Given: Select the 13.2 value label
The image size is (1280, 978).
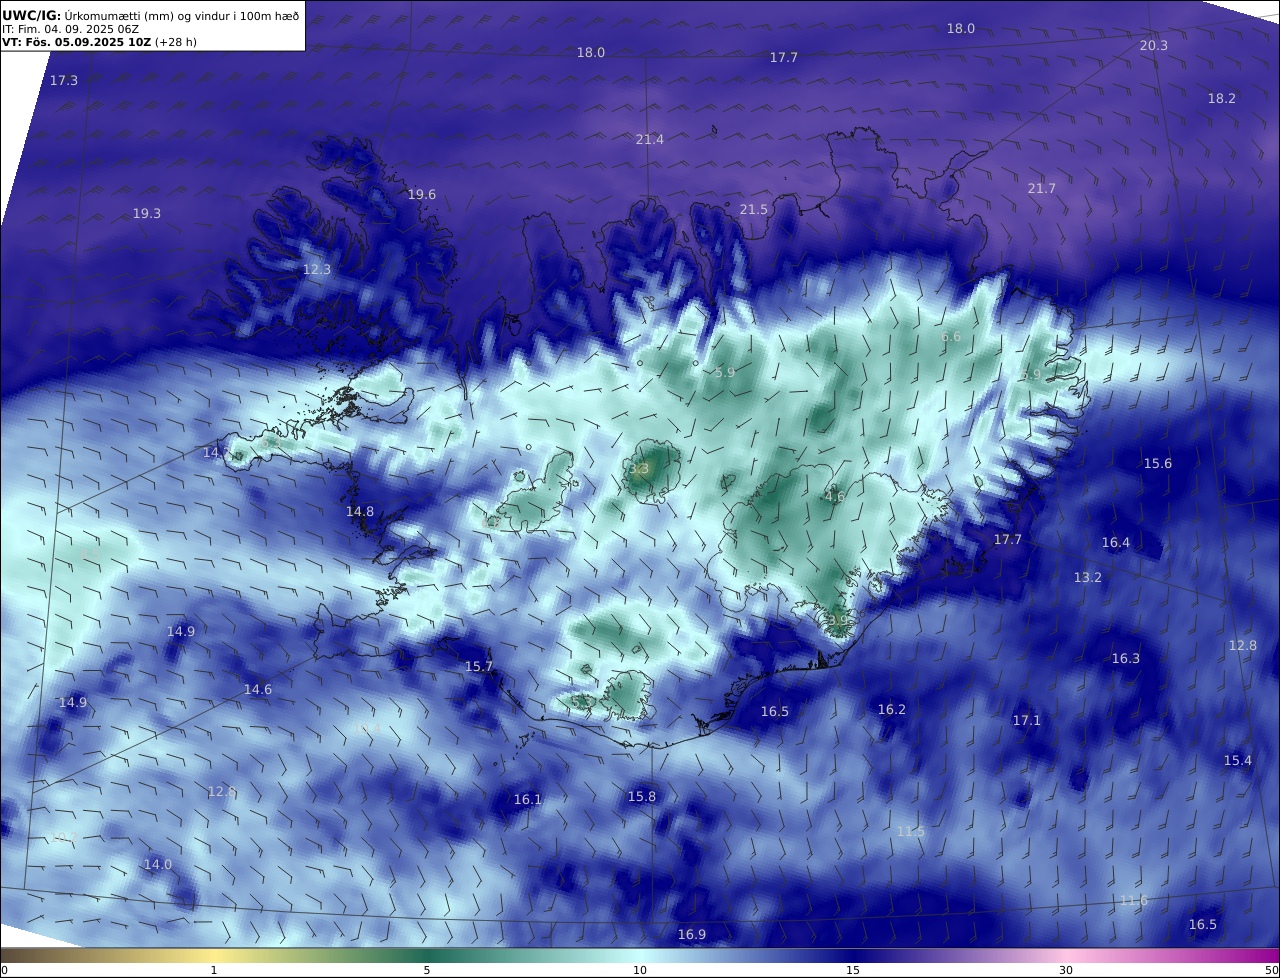Looking at the screenshot, I should [x=1088, y=577].
